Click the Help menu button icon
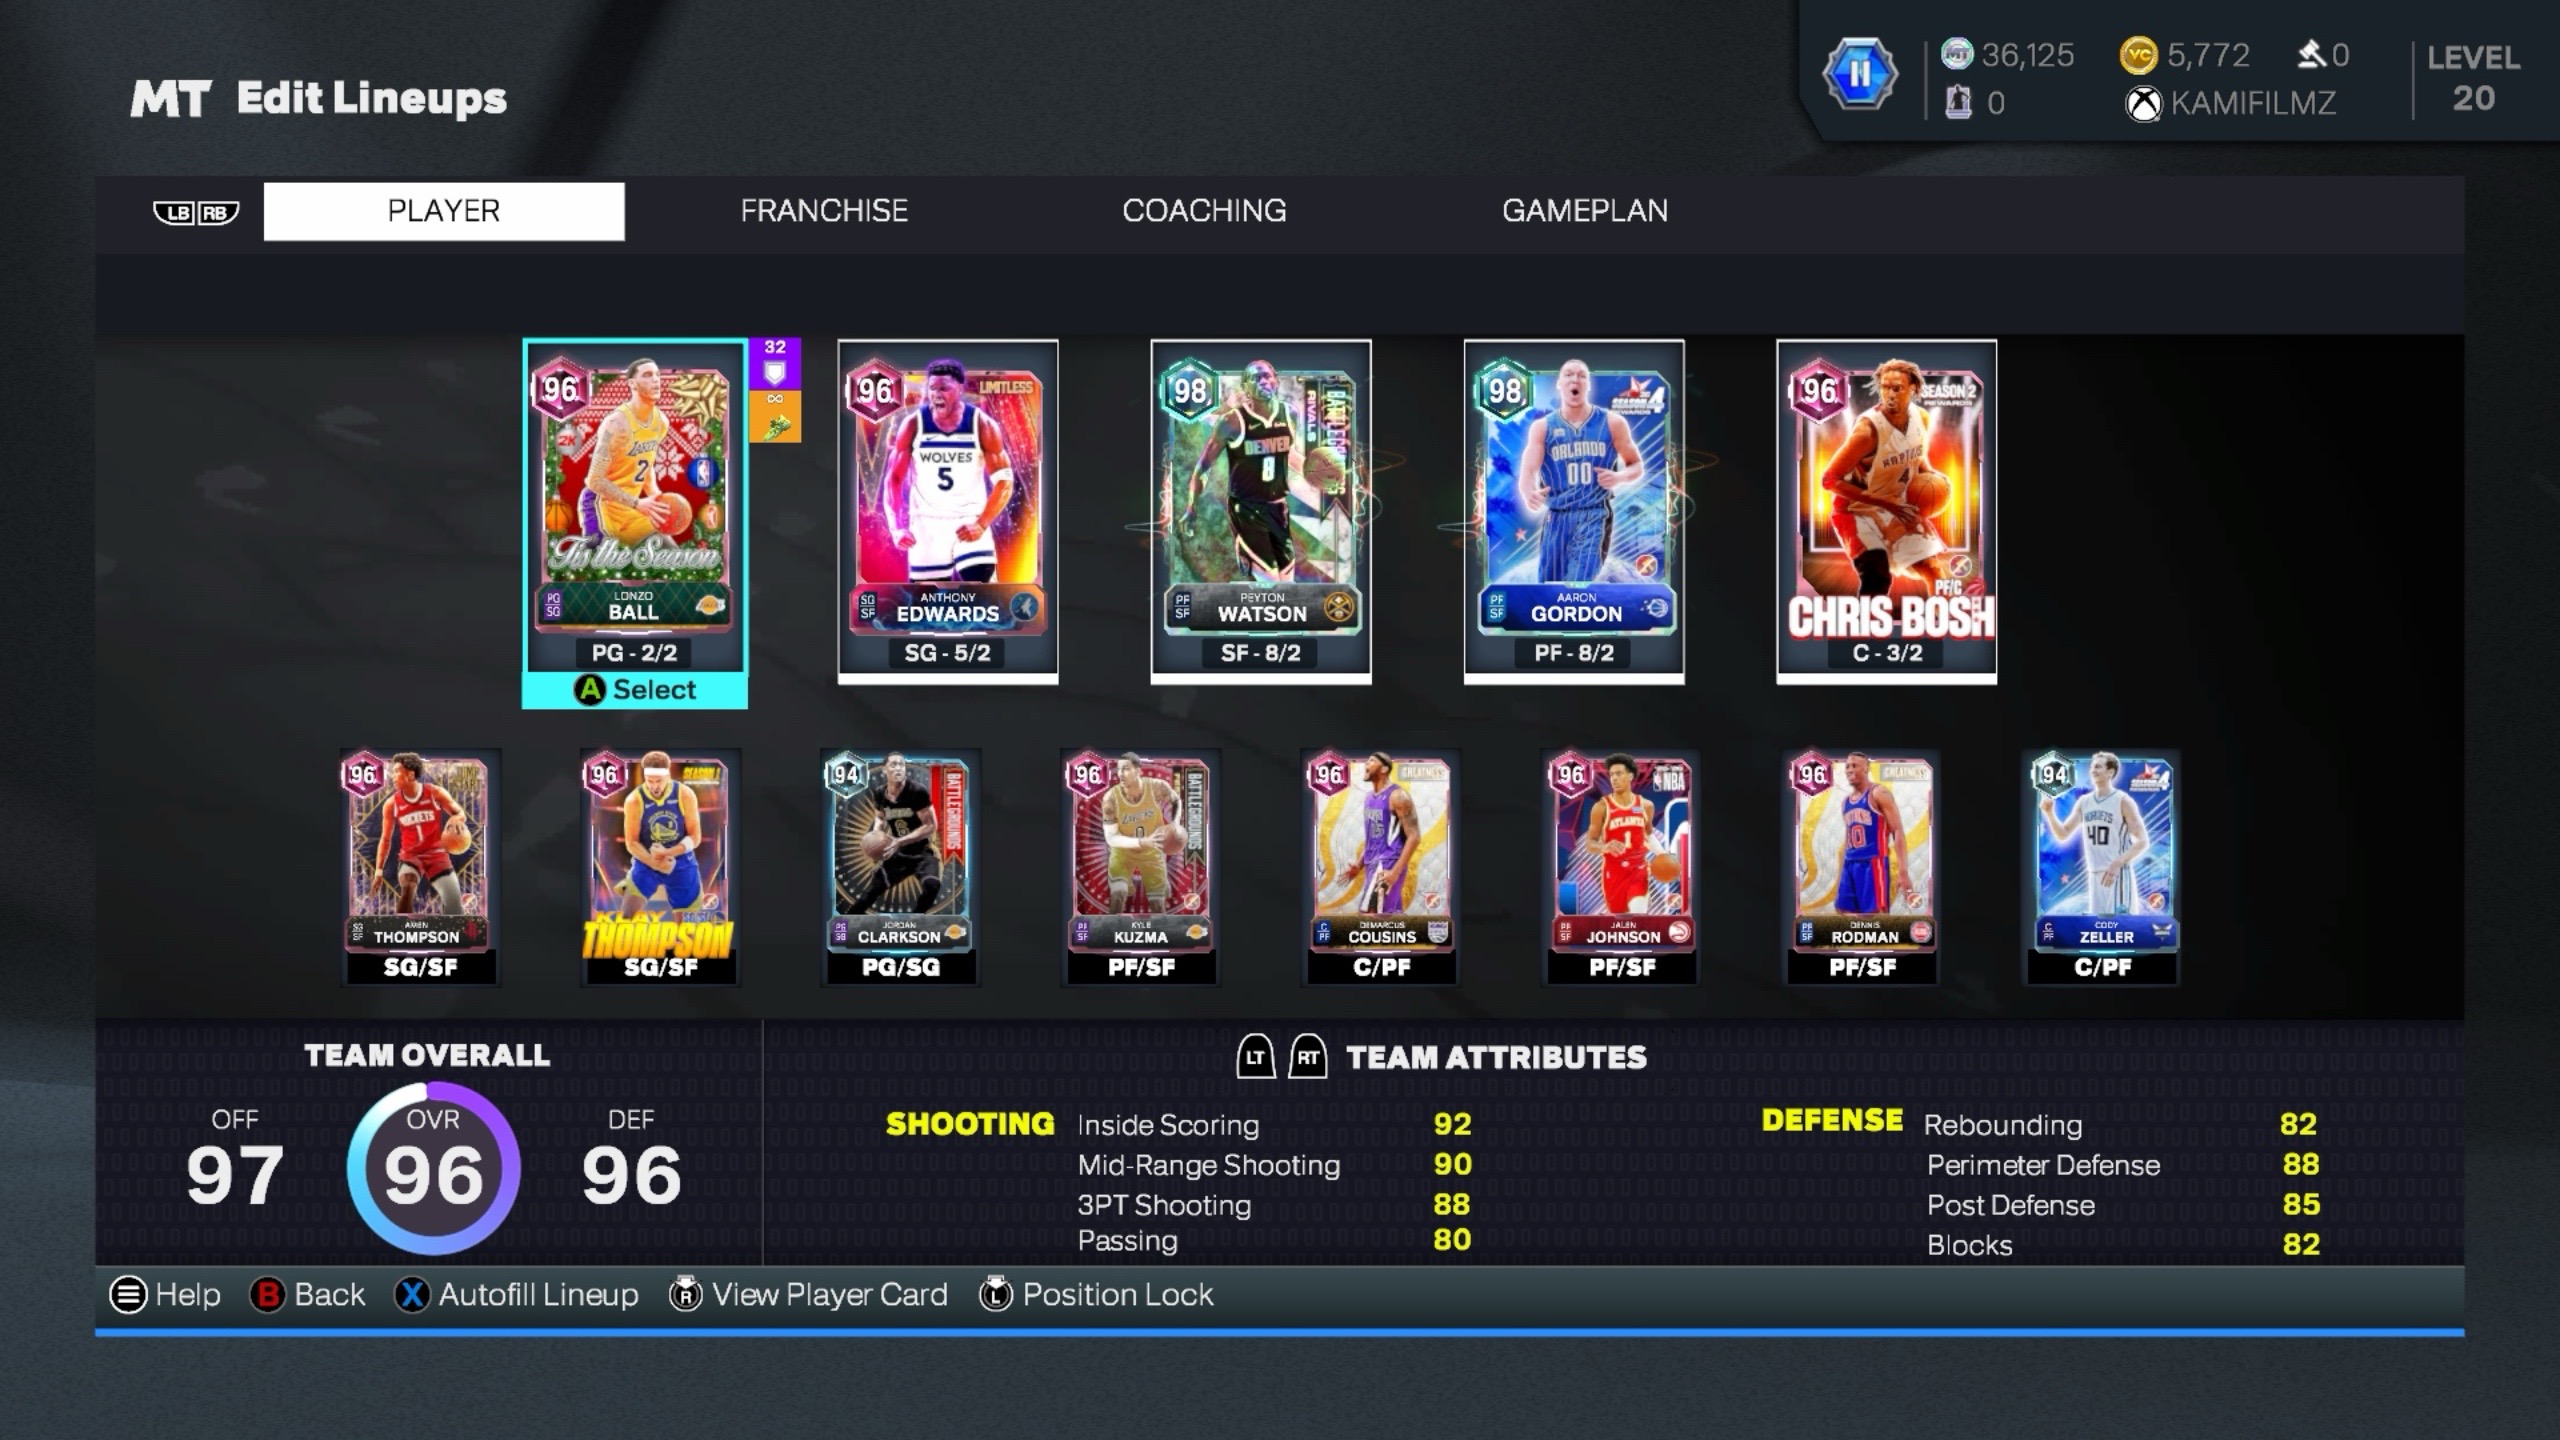This screenshot has width=2560, height=1440. [128, 1295]
